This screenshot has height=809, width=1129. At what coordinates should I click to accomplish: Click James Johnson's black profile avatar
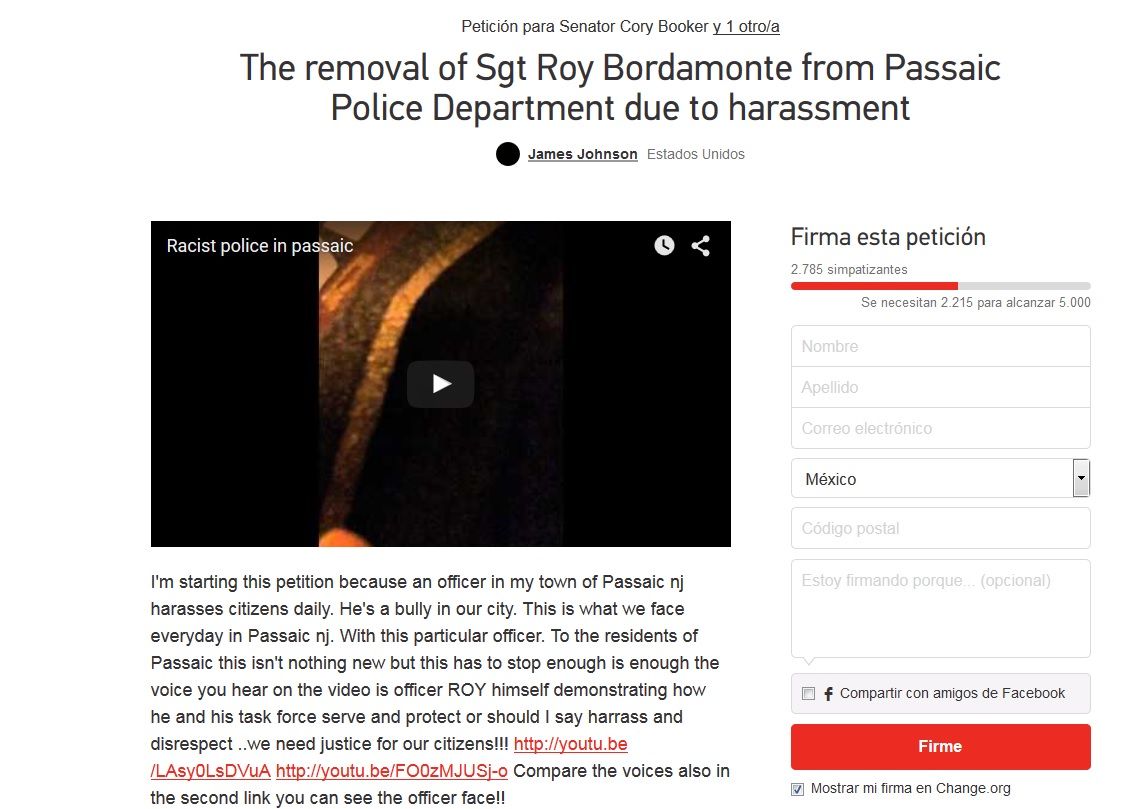coord(508,154)
